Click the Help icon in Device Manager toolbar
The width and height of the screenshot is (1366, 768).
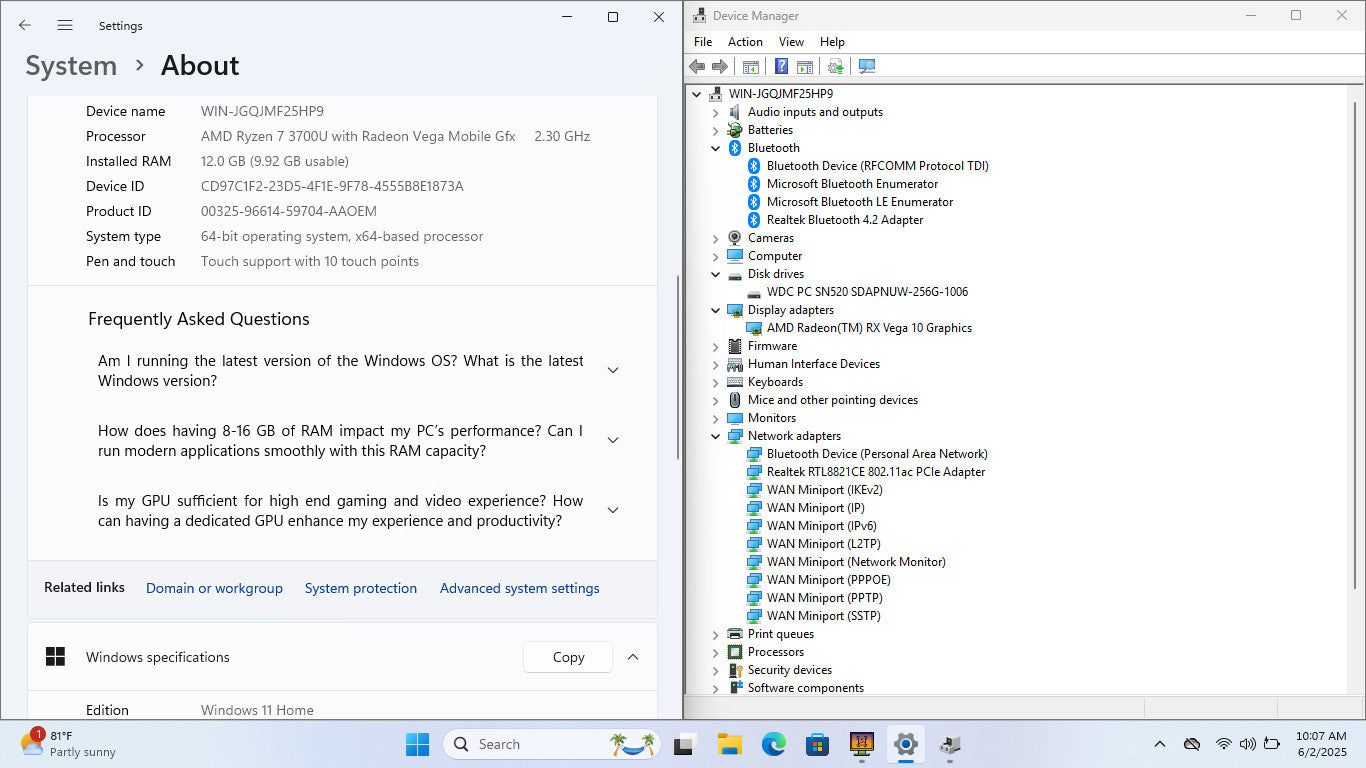[781, 66]
